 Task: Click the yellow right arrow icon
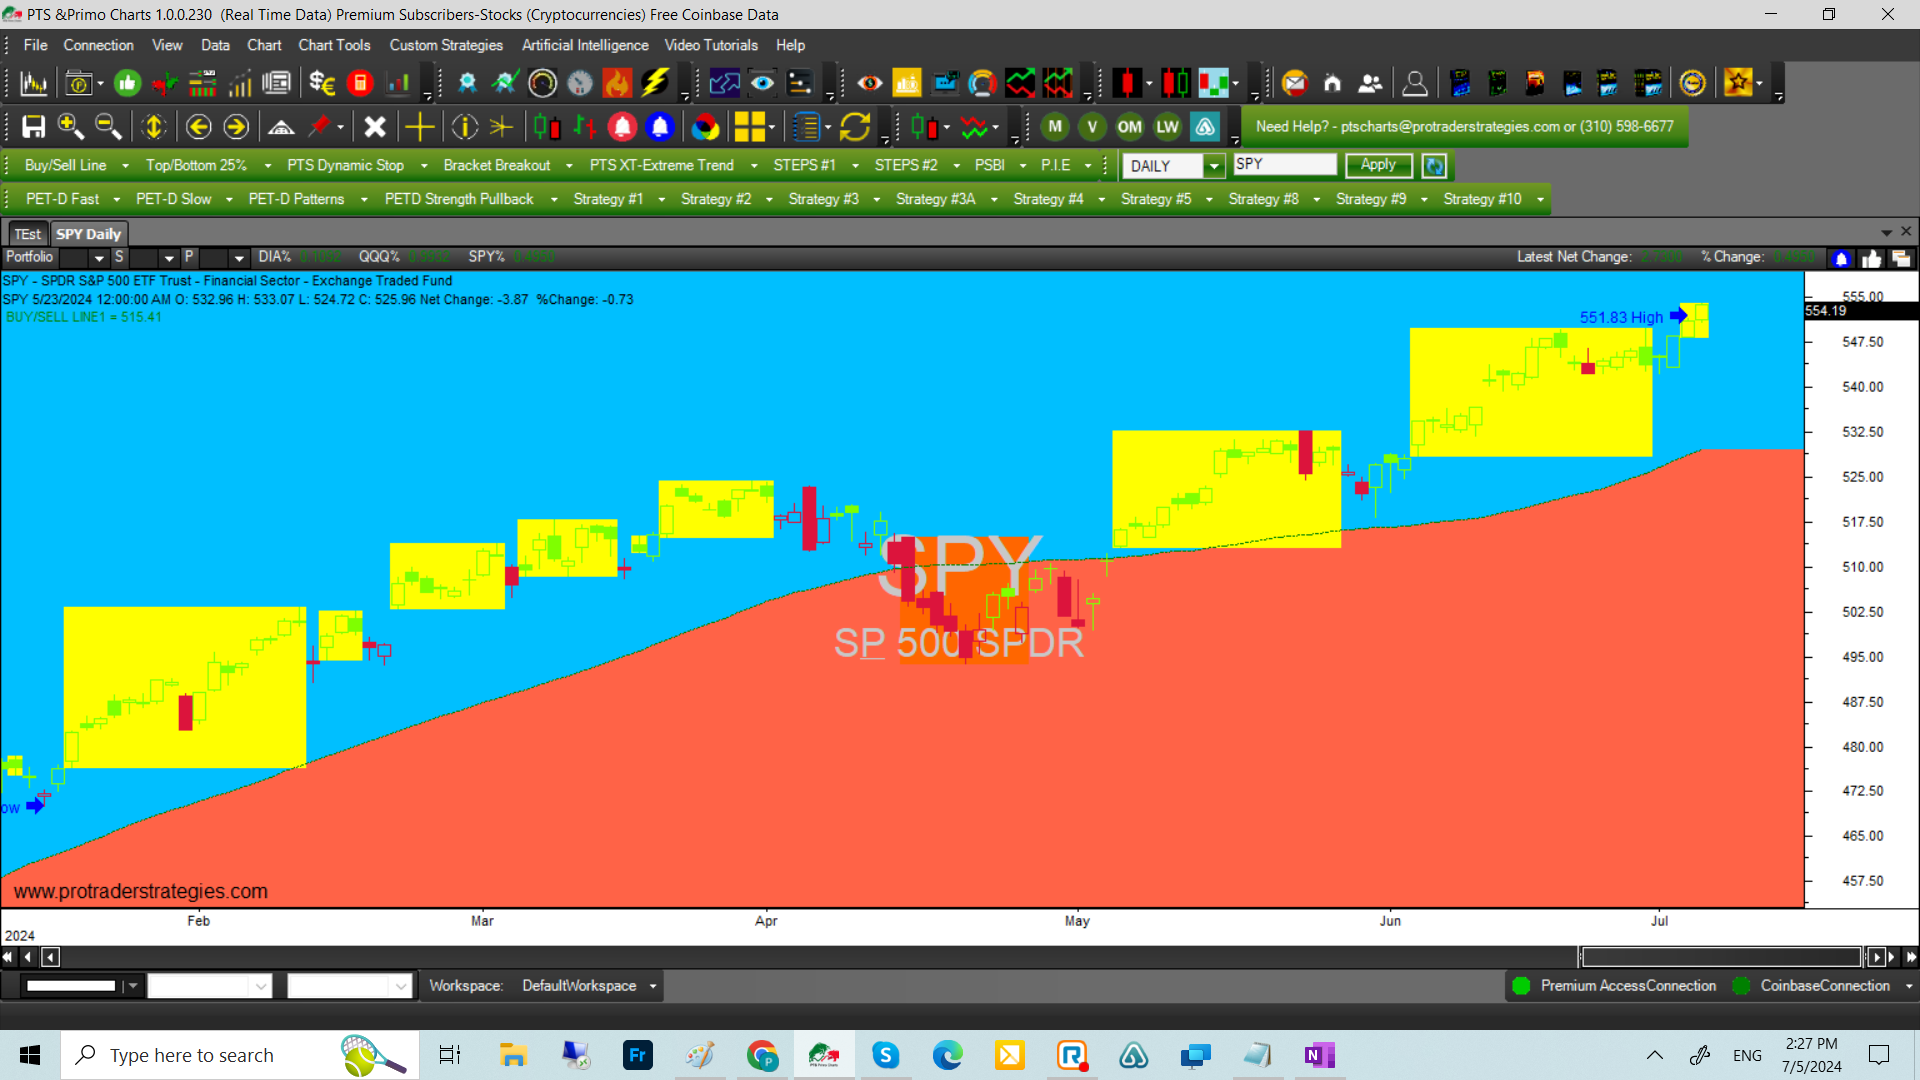point(236,127)
